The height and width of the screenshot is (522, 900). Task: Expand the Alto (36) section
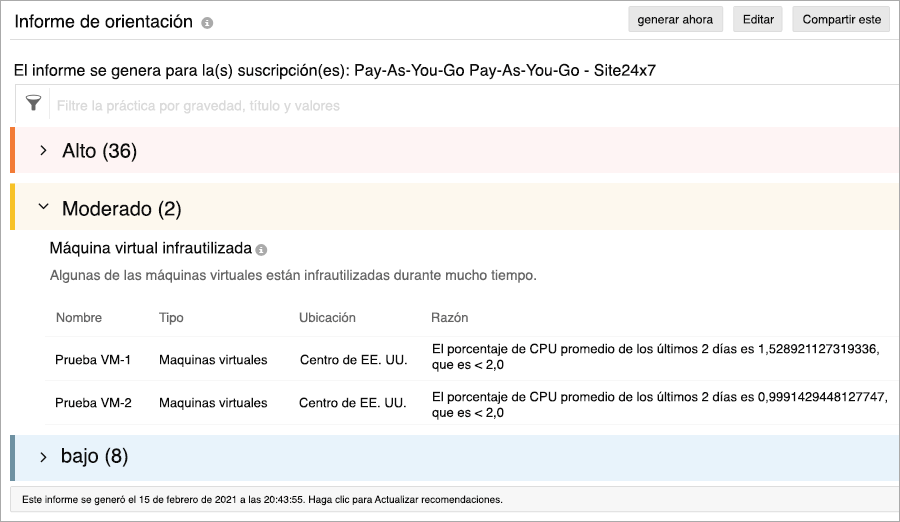point(43,151)
